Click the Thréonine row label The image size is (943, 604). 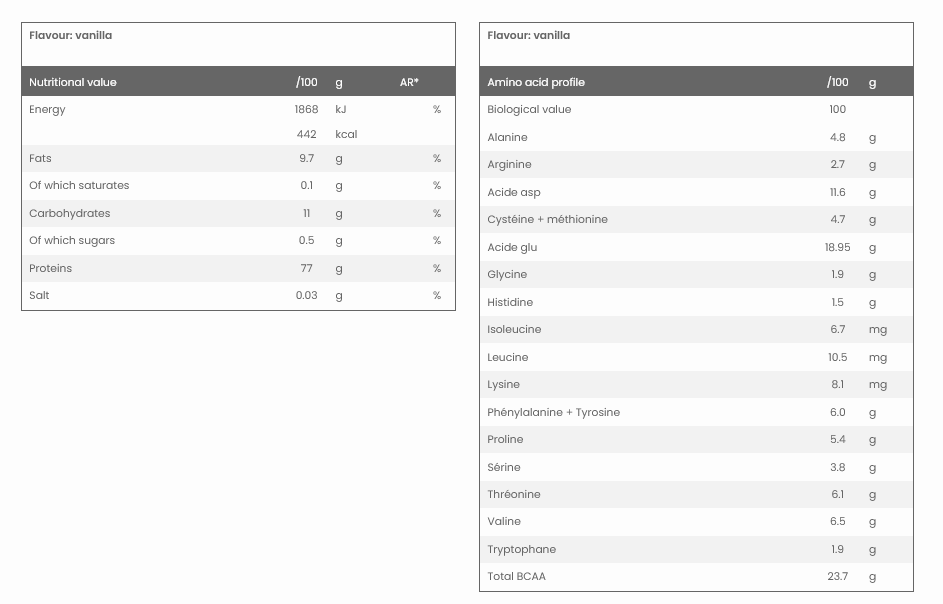[x=514, y=494]
